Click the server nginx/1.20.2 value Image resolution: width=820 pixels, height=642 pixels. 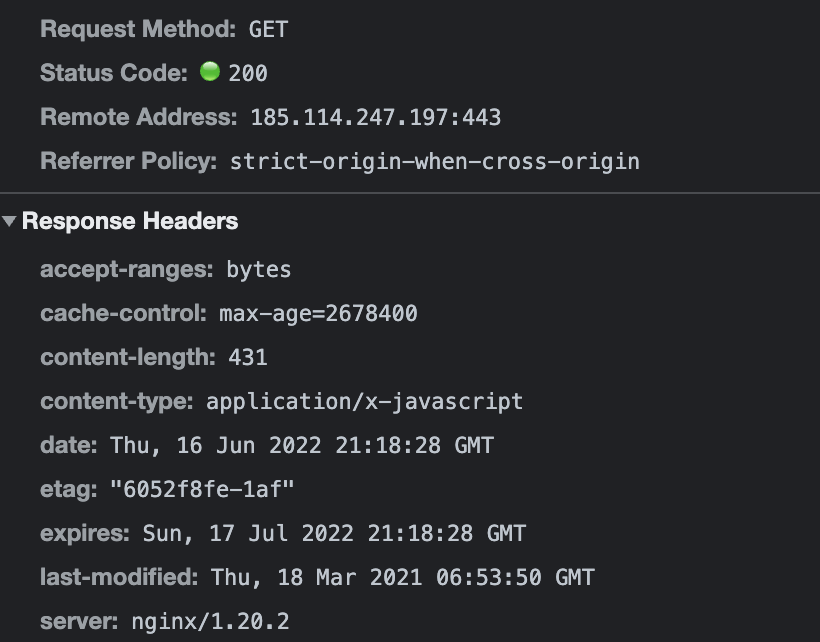click(210, 621)
